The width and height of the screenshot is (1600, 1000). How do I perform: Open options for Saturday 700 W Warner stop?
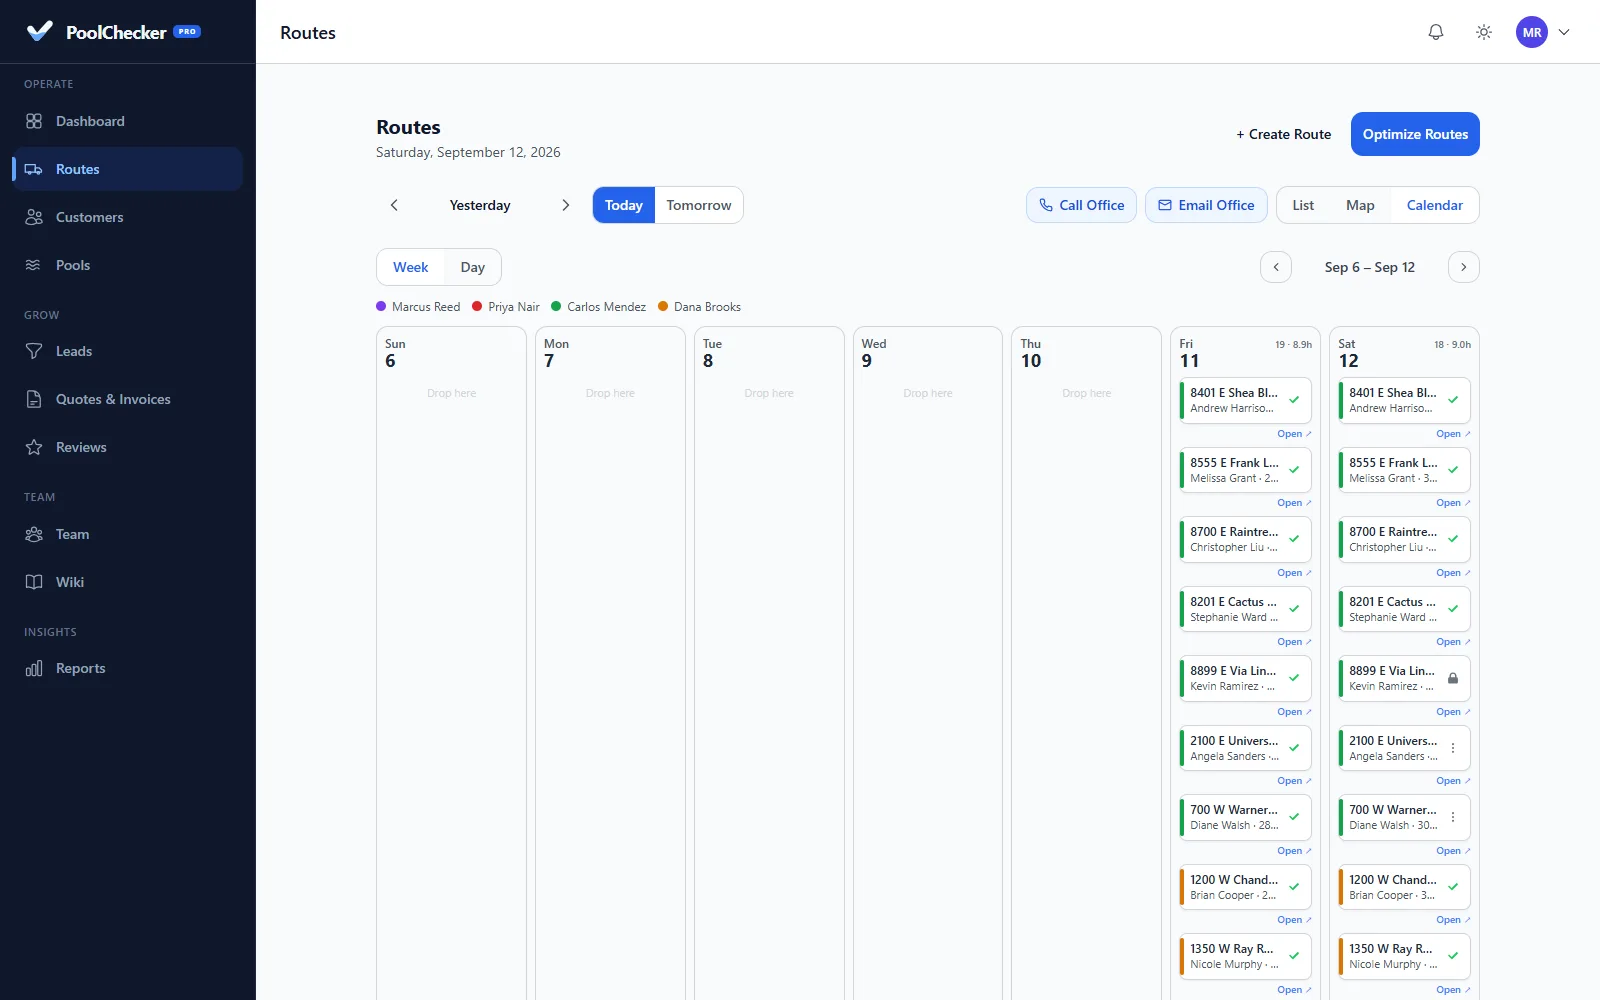1453,817
